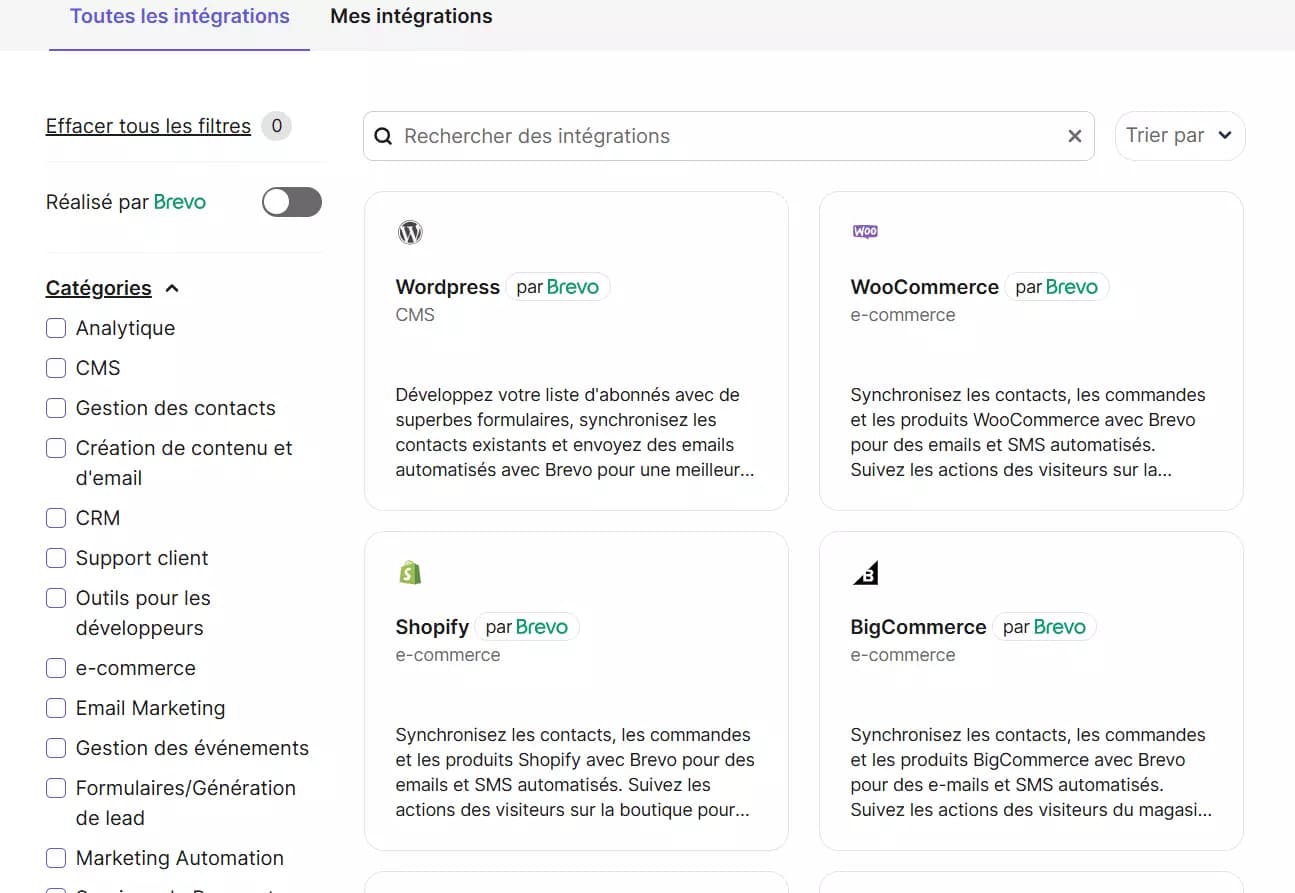The width and height of the screenshot is (1295, 893).
Task: Open the WooCommerce integration title
Action: coord(925,287)
